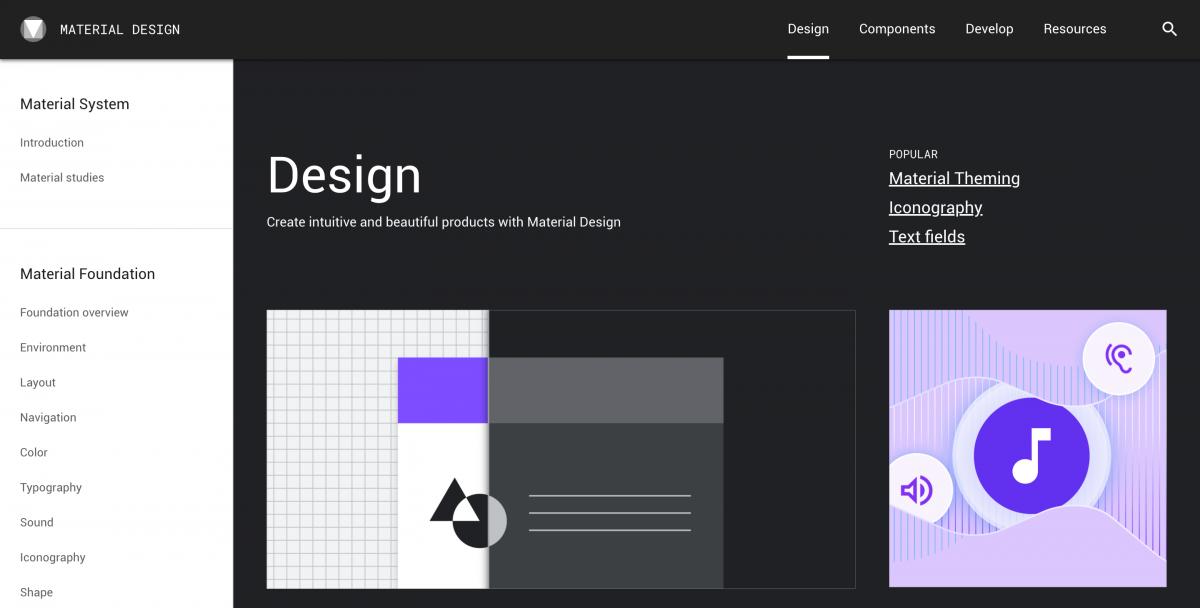Click the MATERIAL DESIGN header title
Viewport: 1200px width, 608px height.
point(120,30)
